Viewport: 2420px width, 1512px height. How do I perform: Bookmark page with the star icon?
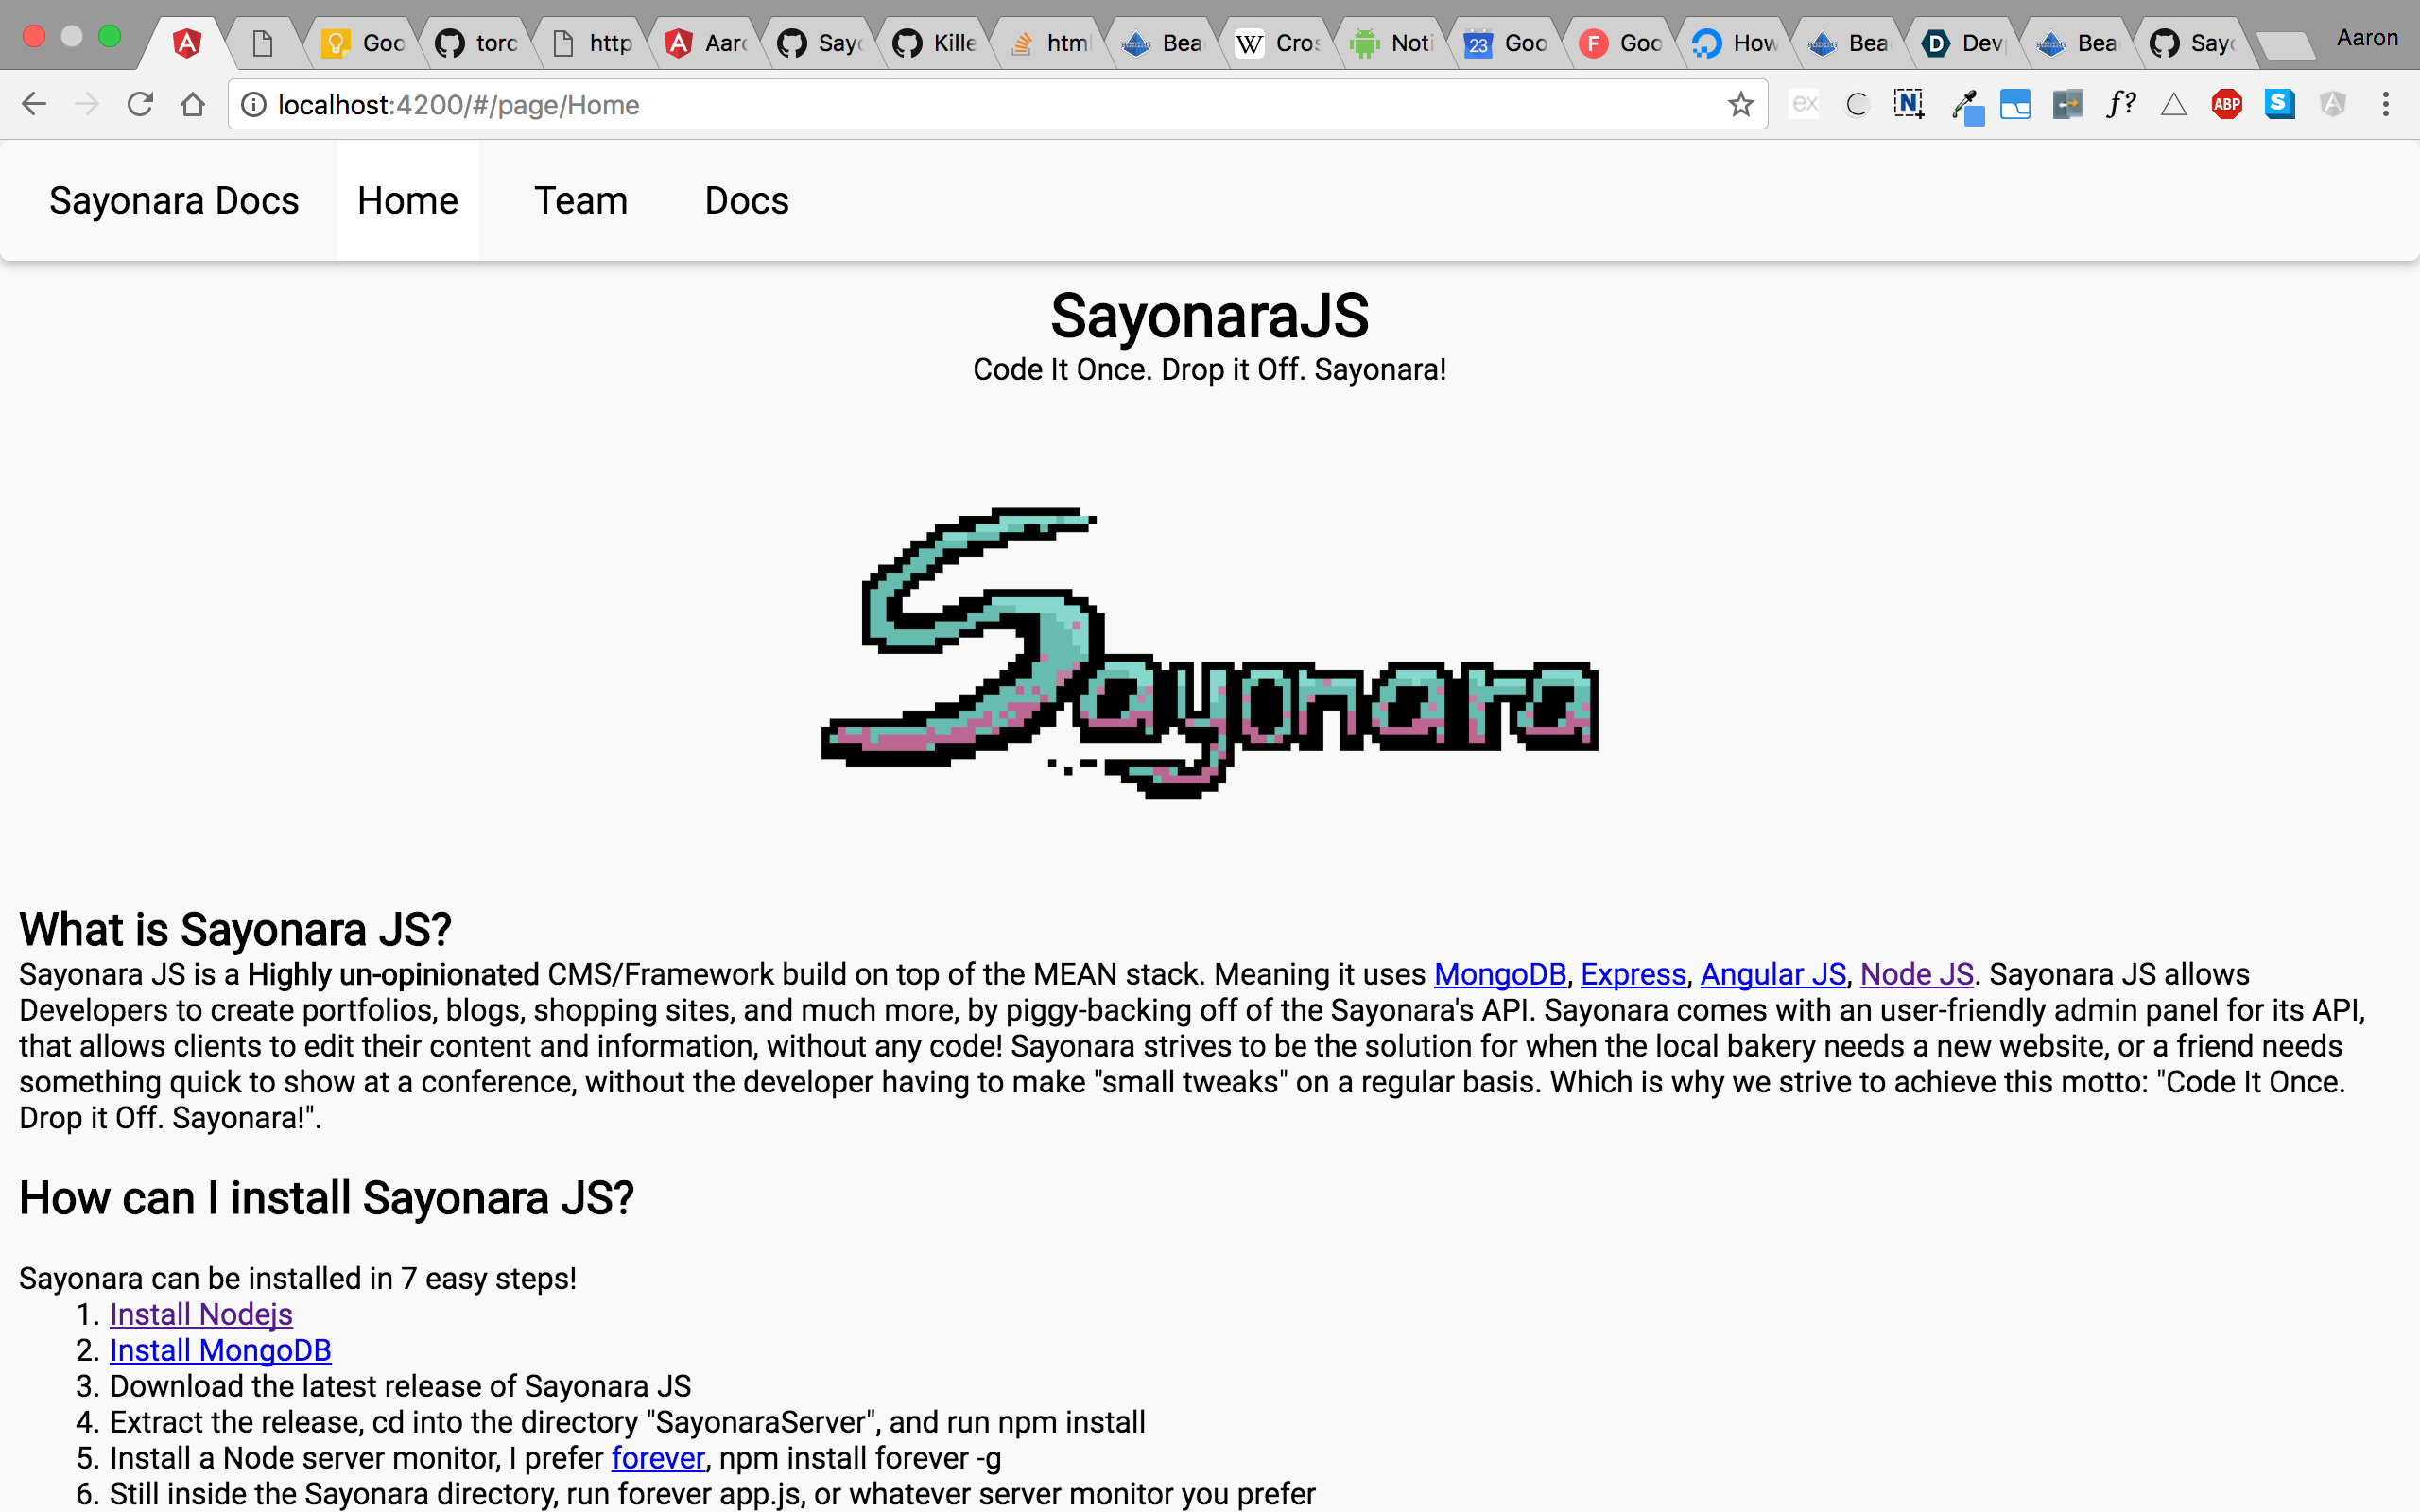[x=1740, y=104]
